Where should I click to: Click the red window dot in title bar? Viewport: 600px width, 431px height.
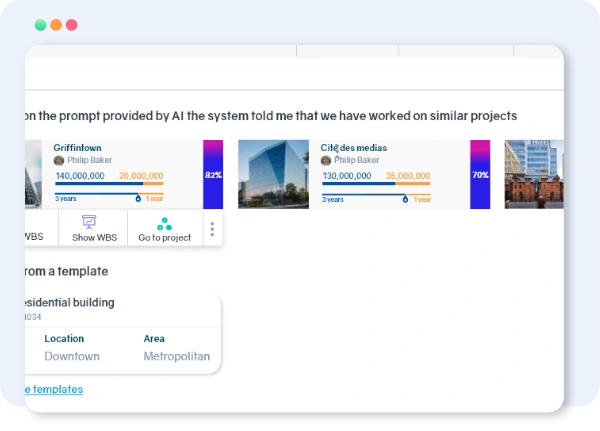click(73, 25)
